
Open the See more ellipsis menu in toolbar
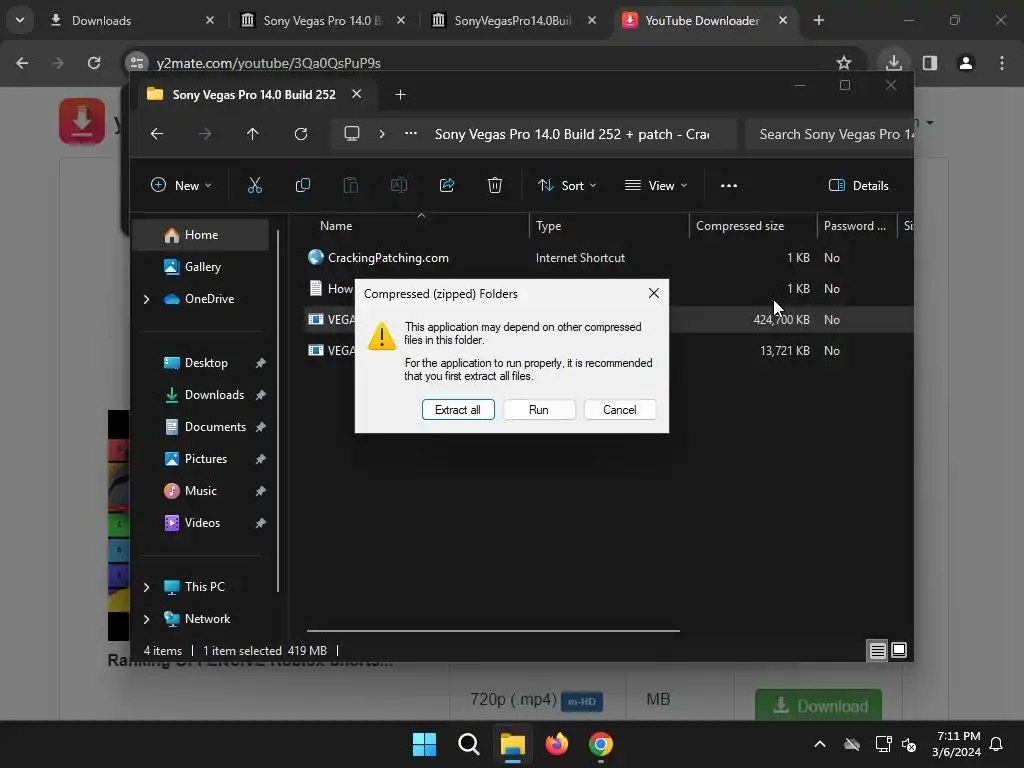(x=729, y=185)
